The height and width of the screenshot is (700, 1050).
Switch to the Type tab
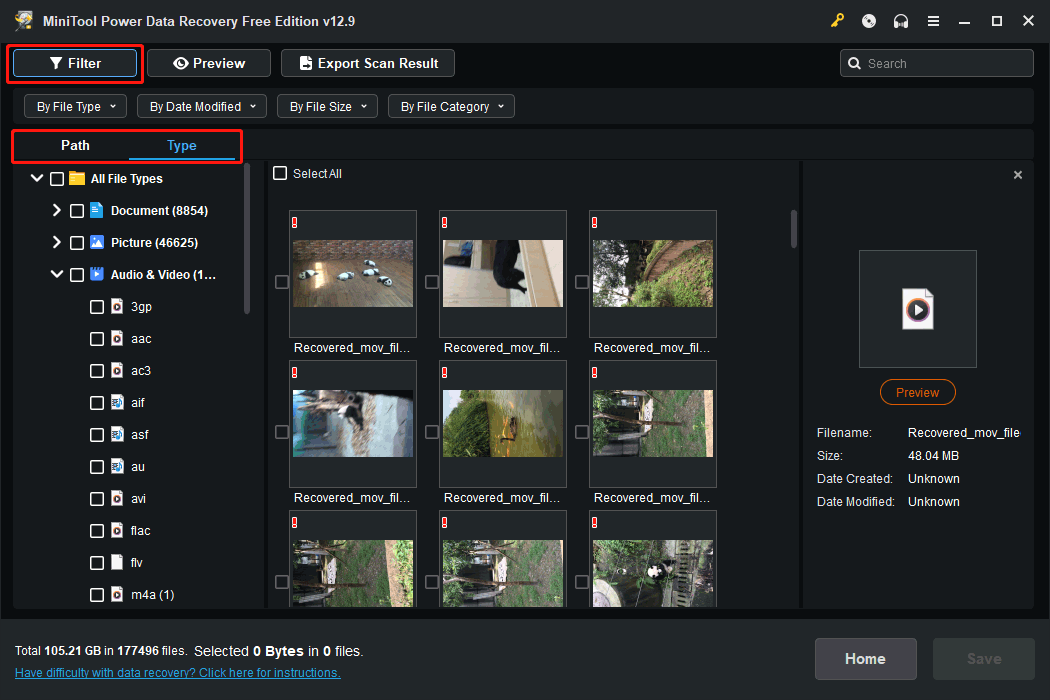pos(181,145)
